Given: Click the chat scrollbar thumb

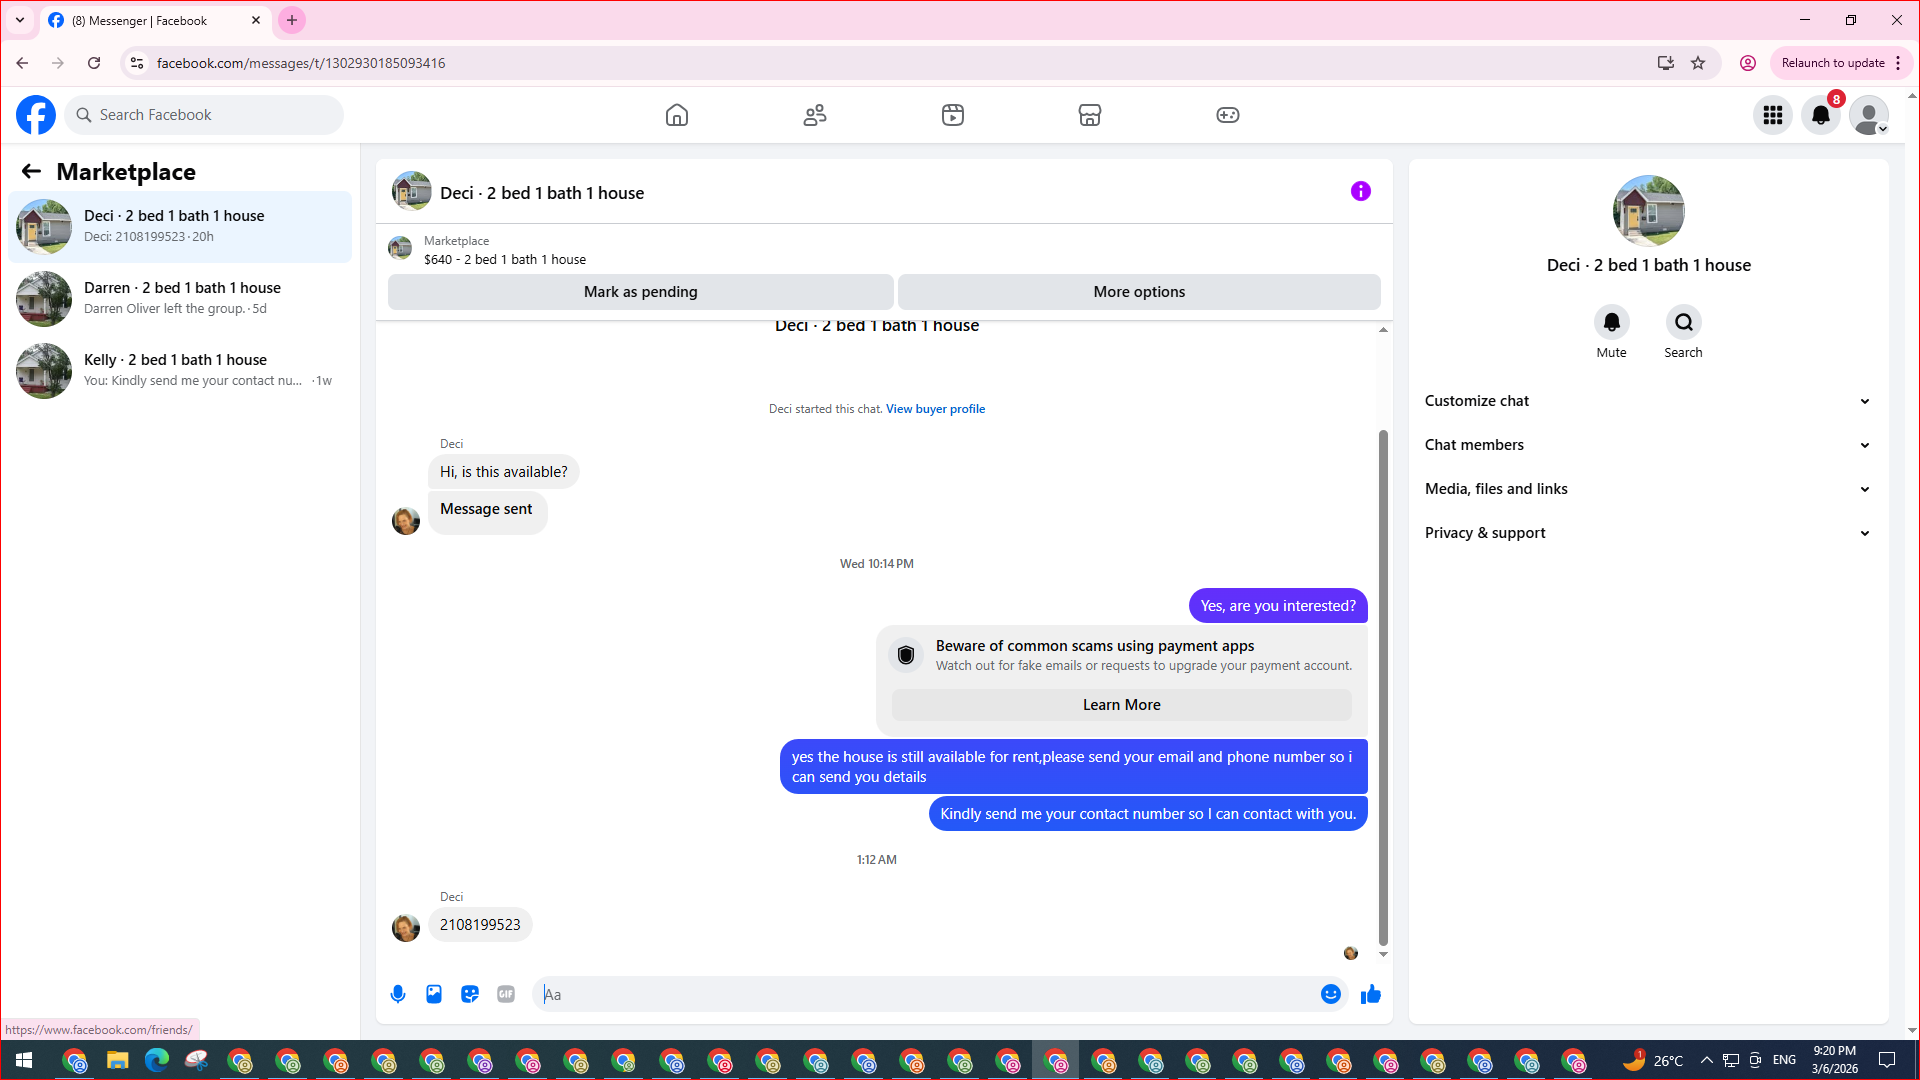Looking at the screenshot, I should [x=1383, y=686].
